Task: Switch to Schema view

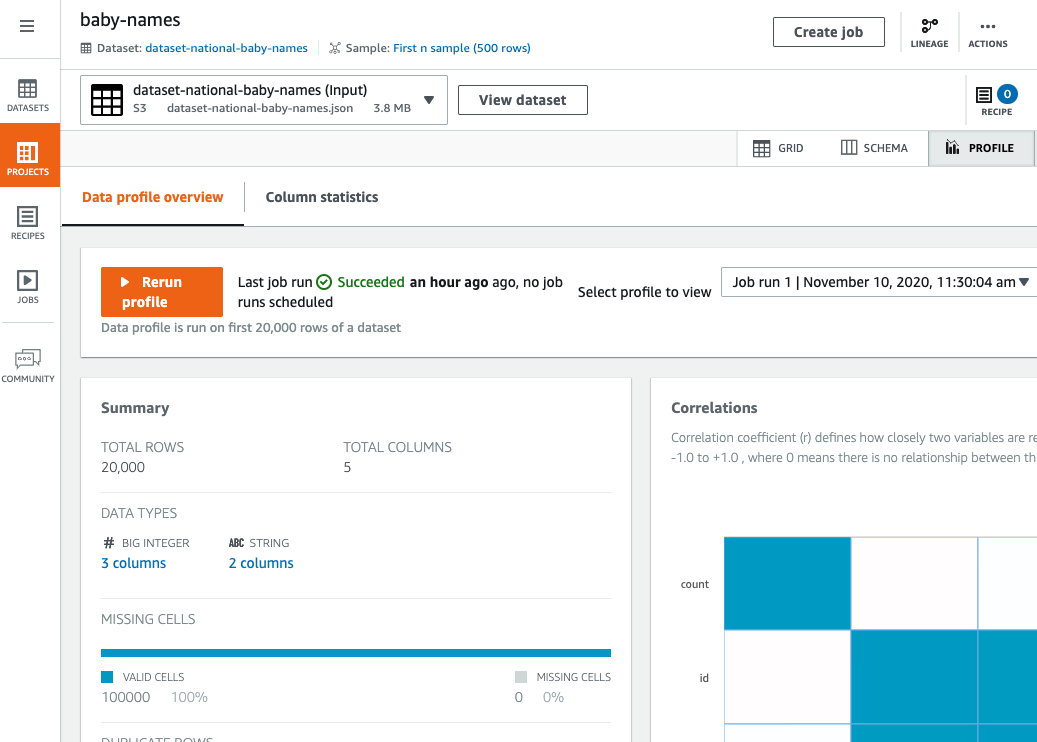Action: (x=874, y=148)
